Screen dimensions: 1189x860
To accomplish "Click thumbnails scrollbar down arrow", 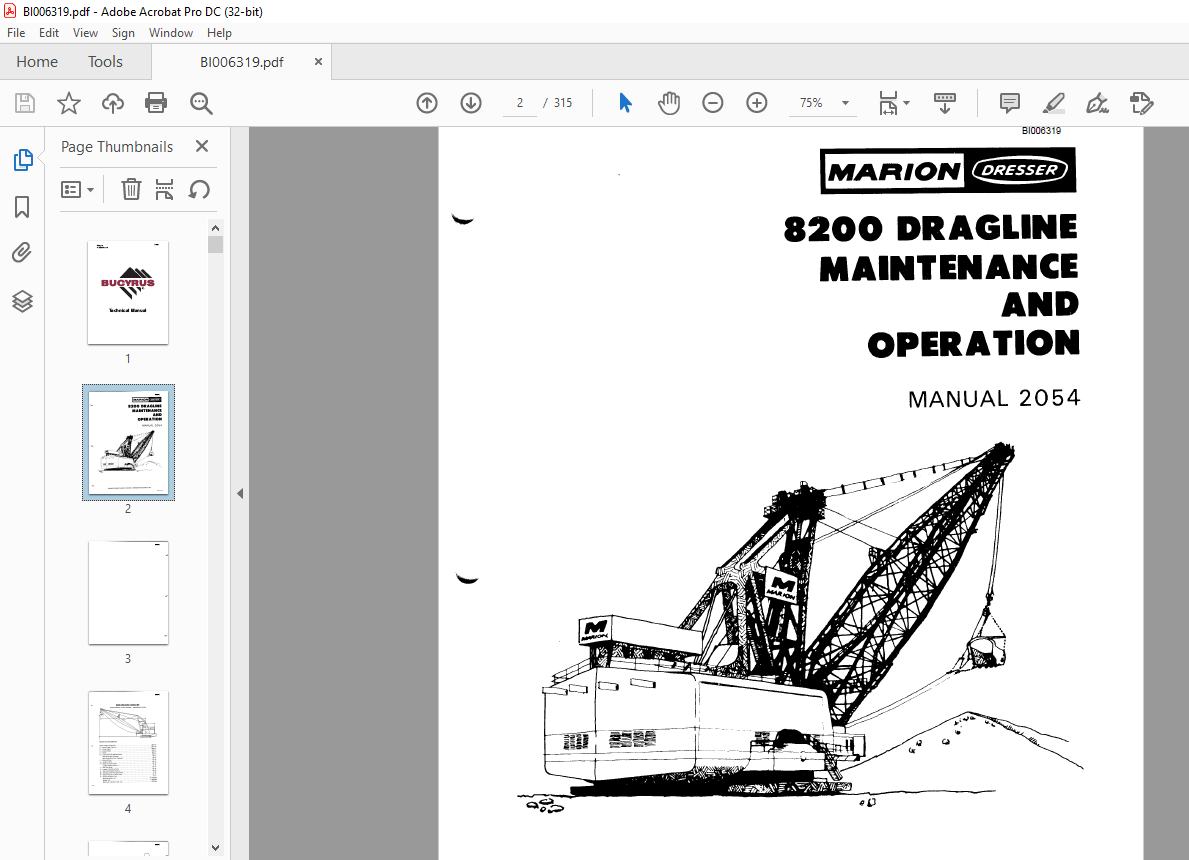I will (x=215, y=848).
